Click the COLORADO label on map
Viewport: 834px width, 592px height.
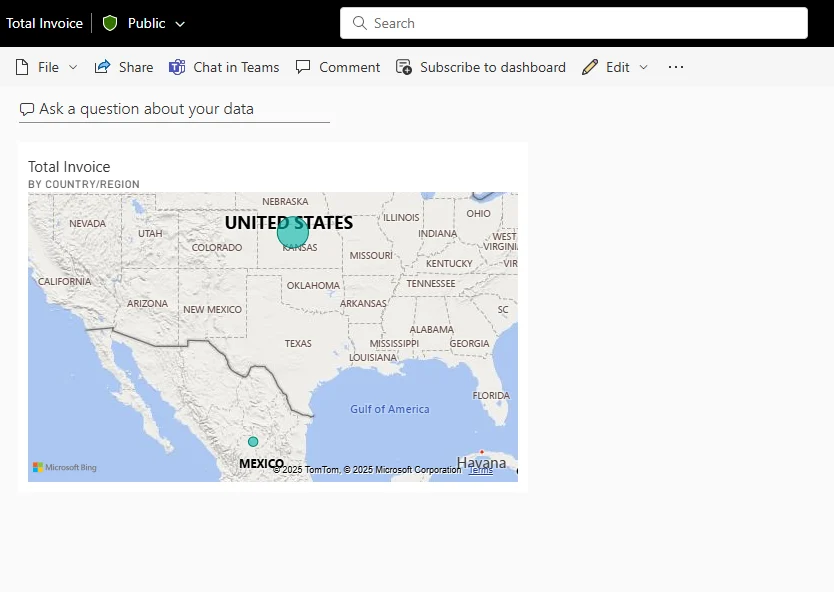pyautogui.click(x=217, y=247)
